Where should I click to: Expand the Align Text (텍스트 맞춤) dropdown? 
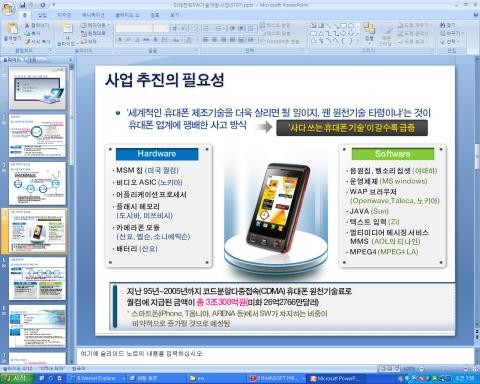point(276,33)
